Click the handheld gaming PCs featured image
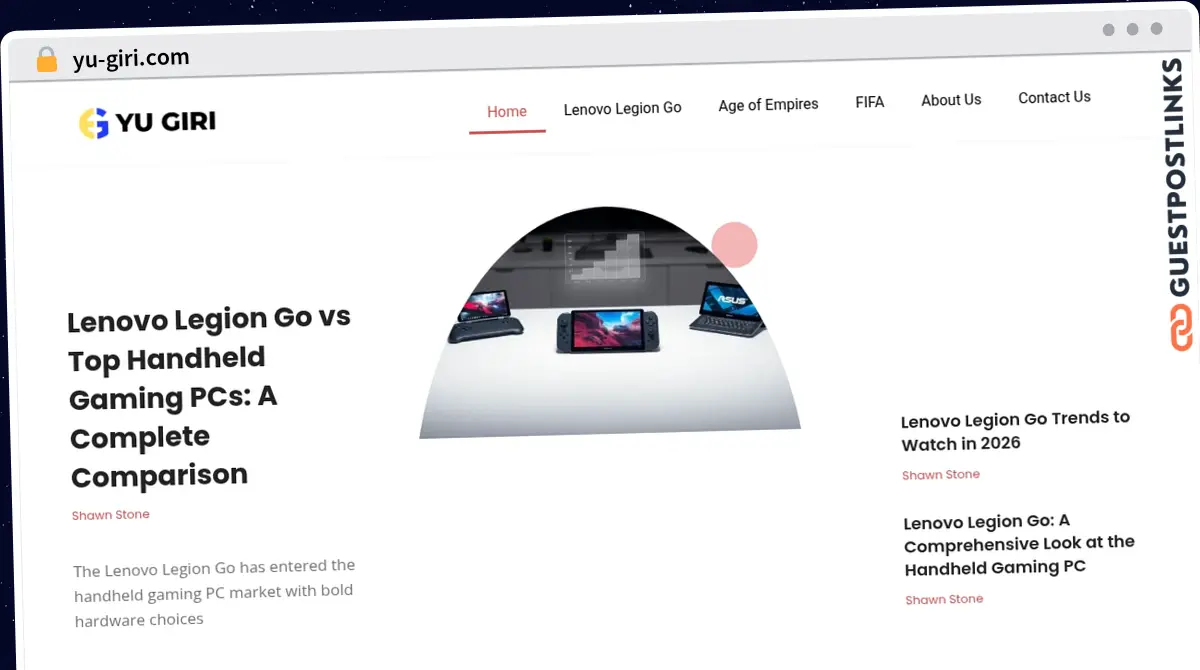Image resolution: width=1200 pixels, height=670 pixels. coord(610,323)
